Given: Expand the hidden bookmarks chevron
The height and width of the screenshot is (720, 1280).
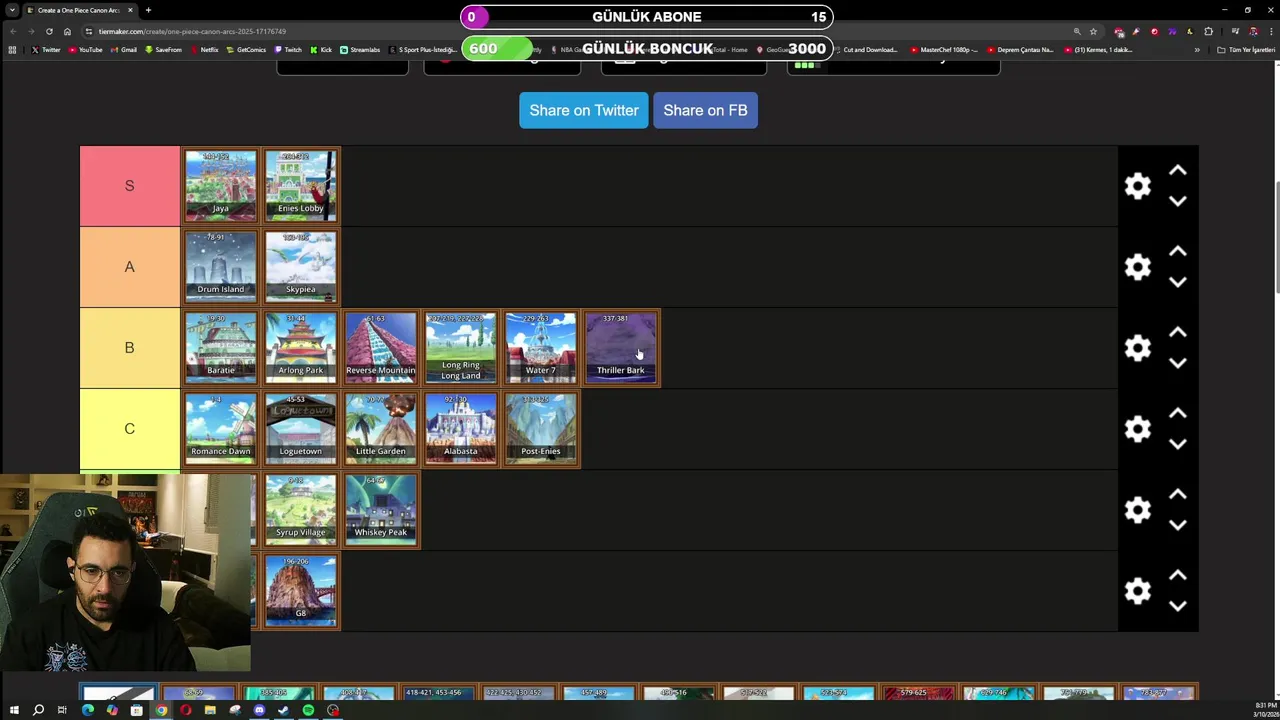Looking at the screenshot, I should (x=1197, y=50).
